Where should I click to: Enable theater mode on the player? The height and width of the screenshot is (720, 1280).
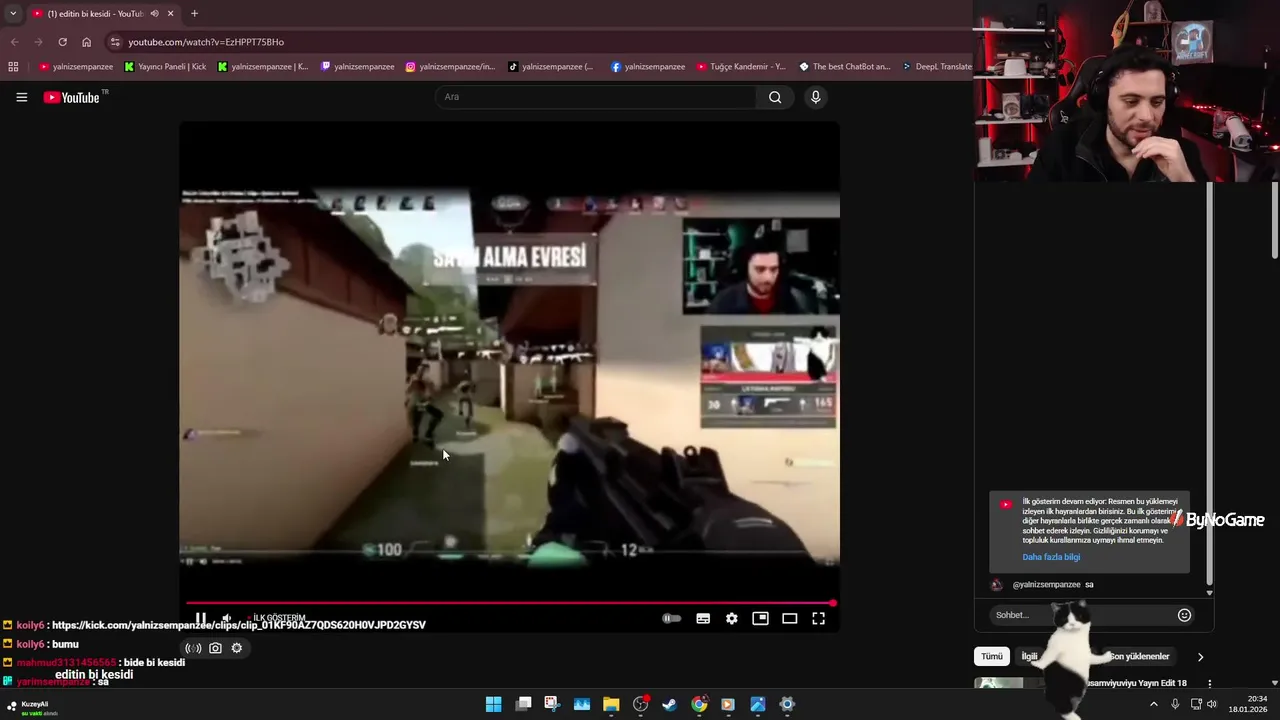(789, 619)
